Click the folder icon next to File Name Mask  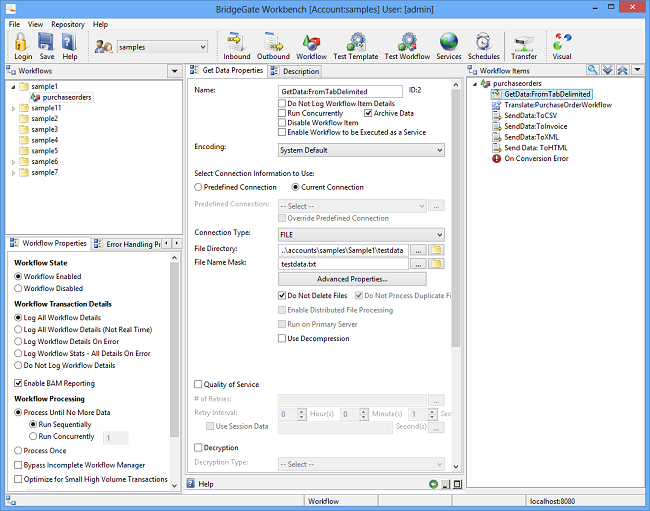click(436, 264)
